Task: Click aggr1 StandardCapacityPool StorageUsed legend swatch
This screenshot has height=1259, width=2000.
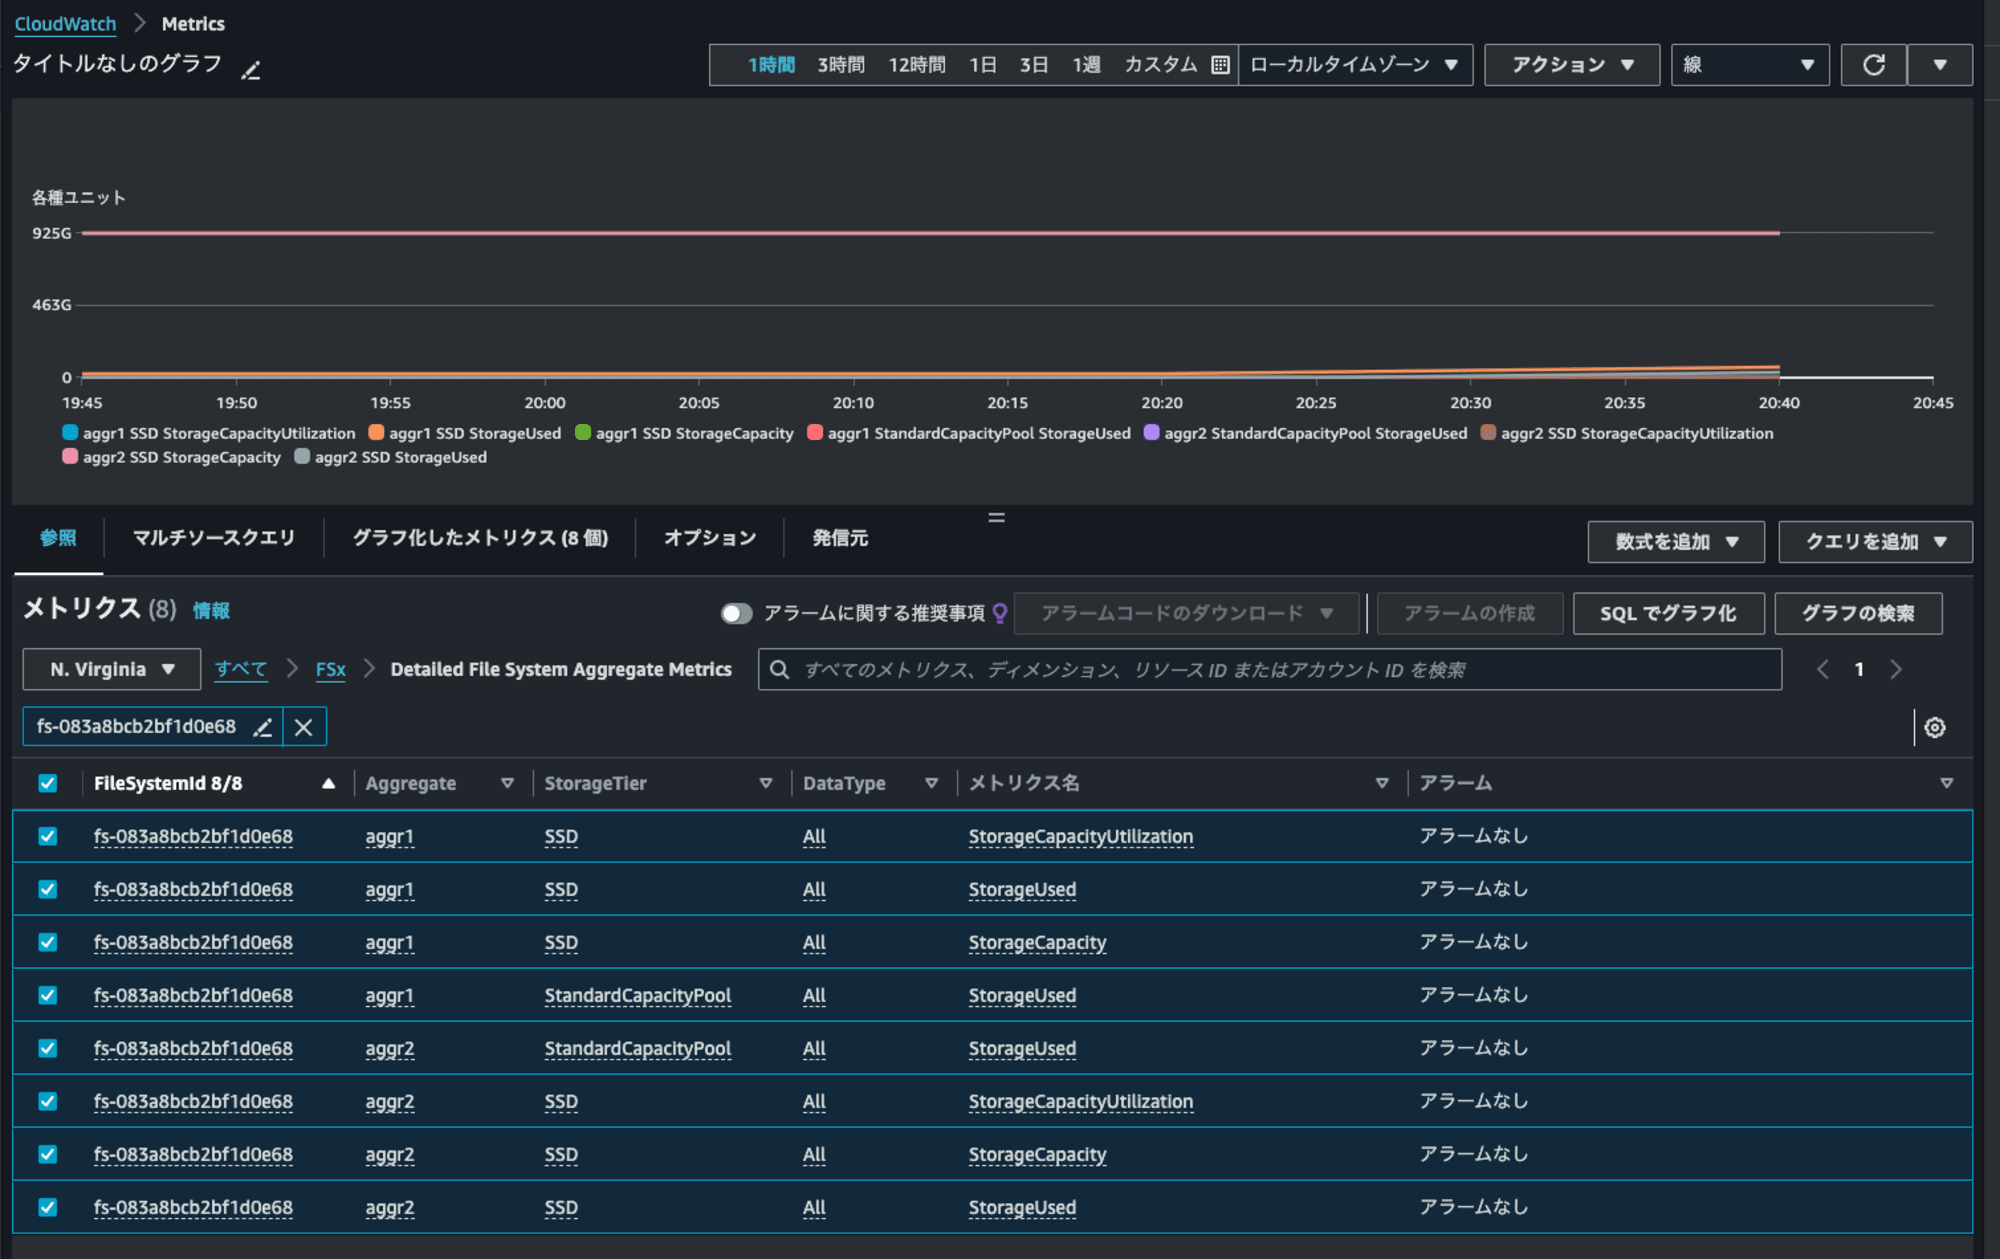Action: (815, 433)
